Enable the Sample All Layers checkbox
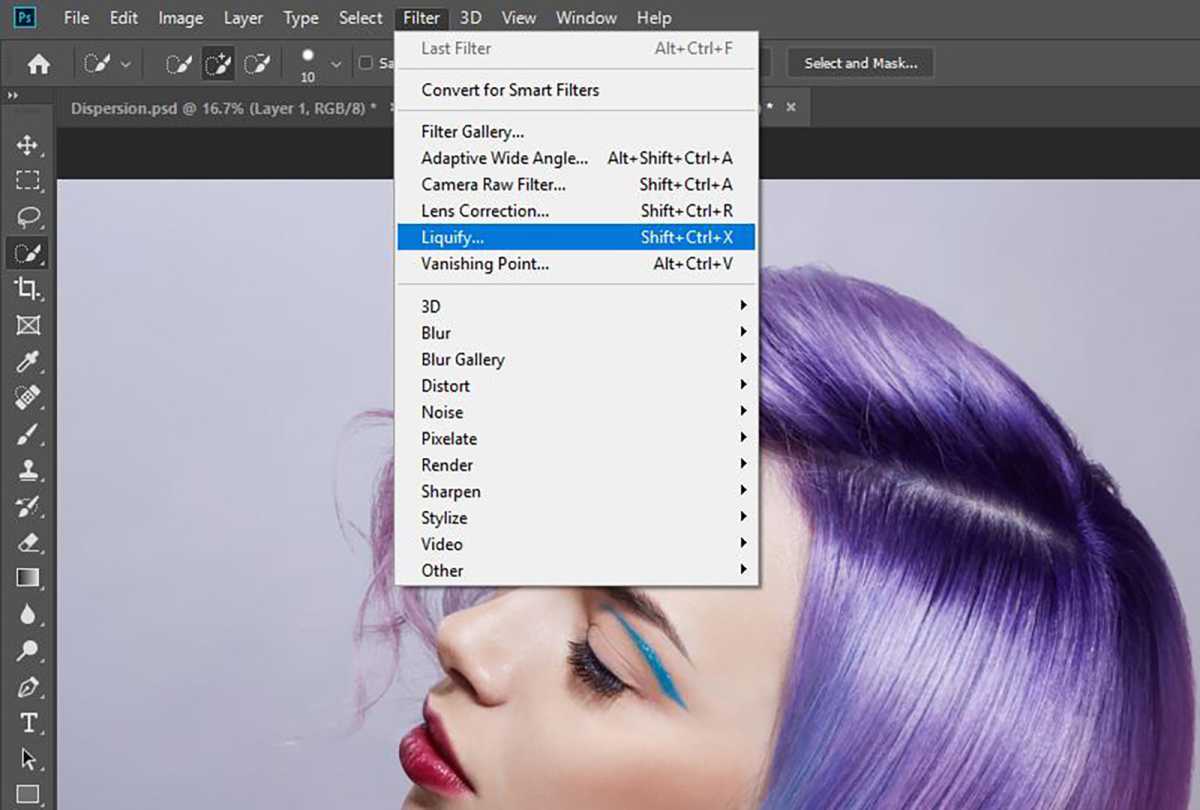The height and width of the screenshot is (810, 1200). point(367,62)
